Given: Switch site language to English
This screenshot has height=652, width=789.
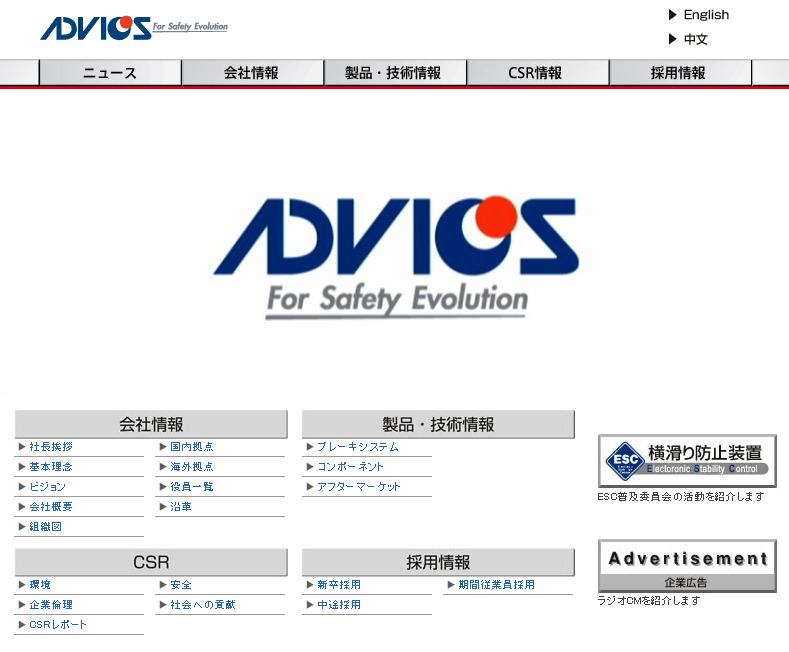Looking at the screenshot, I should pos(706,15).
